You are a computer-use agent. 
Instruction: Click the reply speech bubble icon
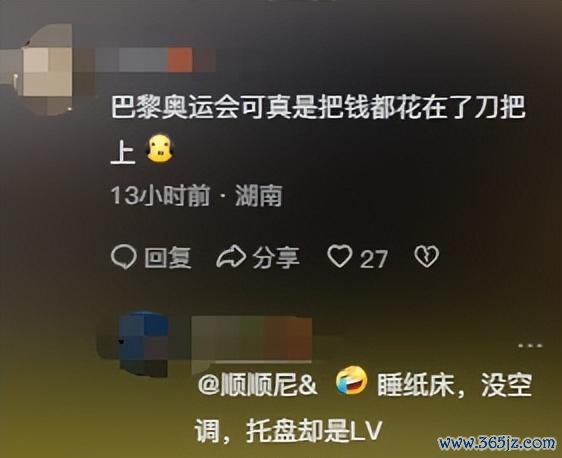(124, 257)
